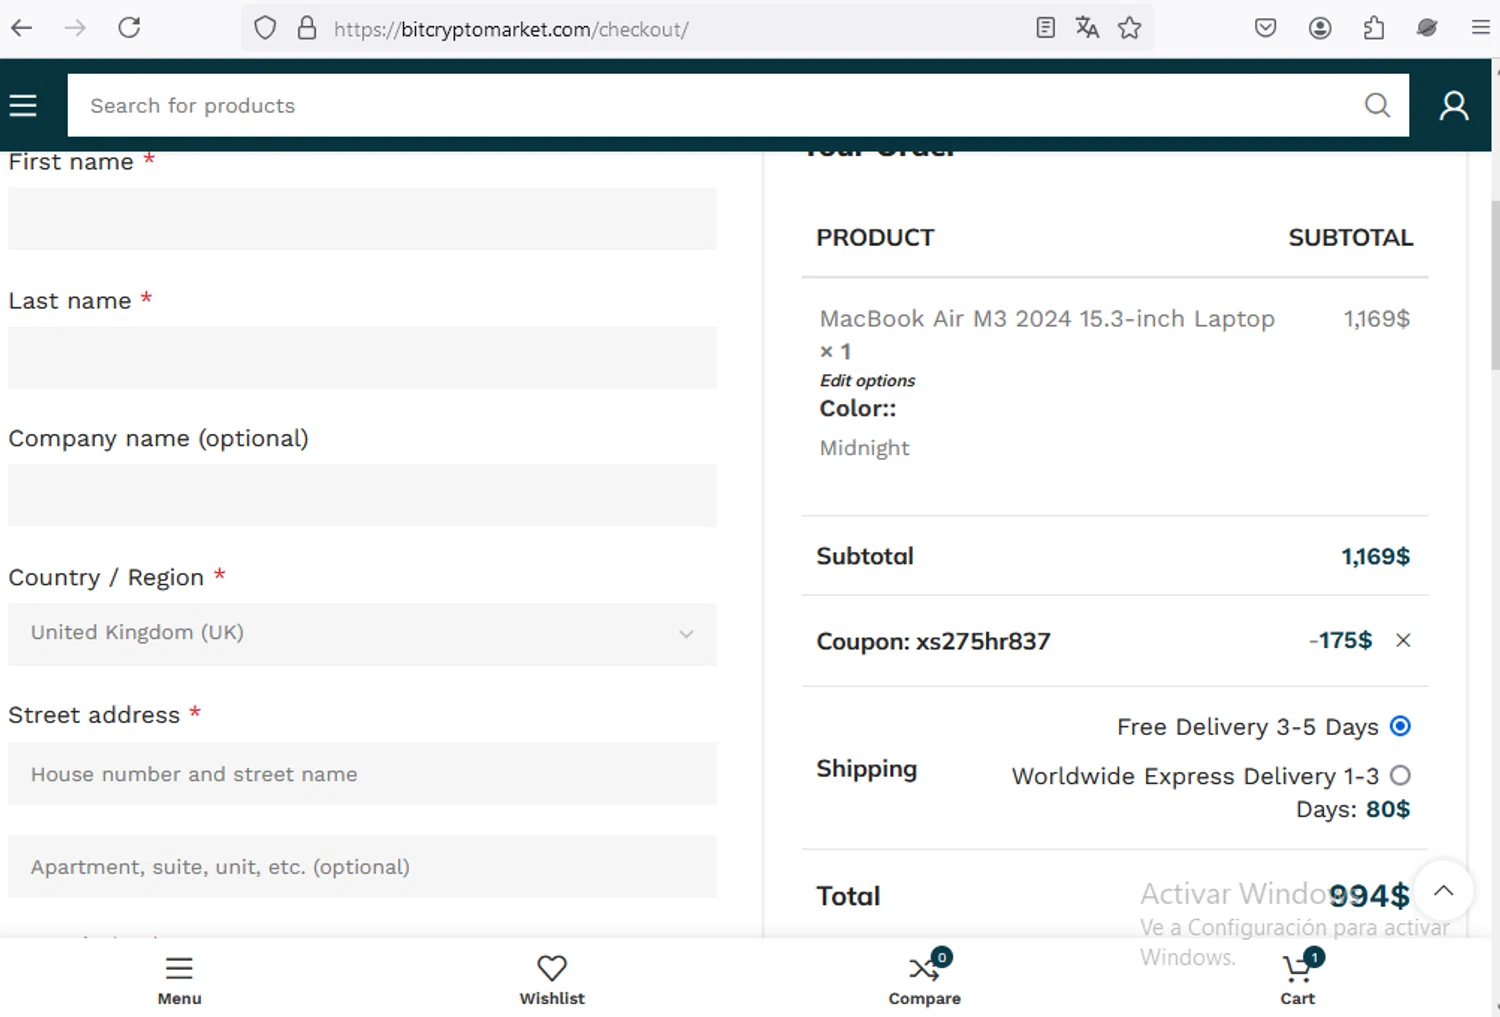Select Free Delivery 3-5 Days option

click(1400, 726)
